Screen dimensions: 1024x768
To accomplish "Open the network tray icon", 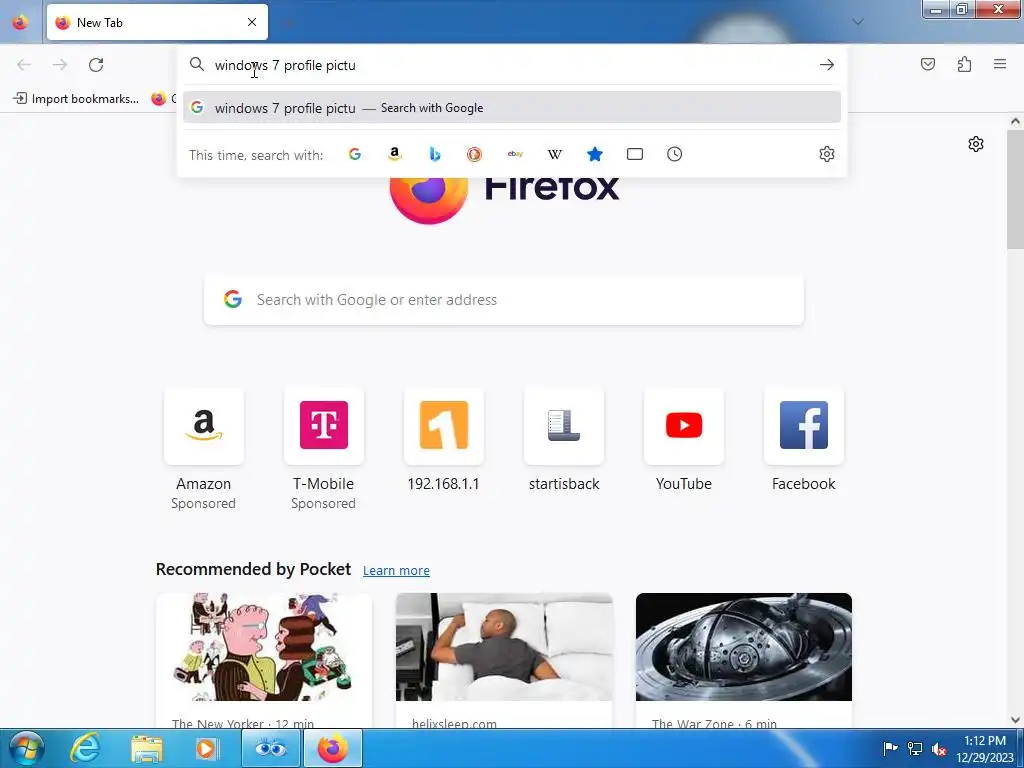I will (915, 748).
